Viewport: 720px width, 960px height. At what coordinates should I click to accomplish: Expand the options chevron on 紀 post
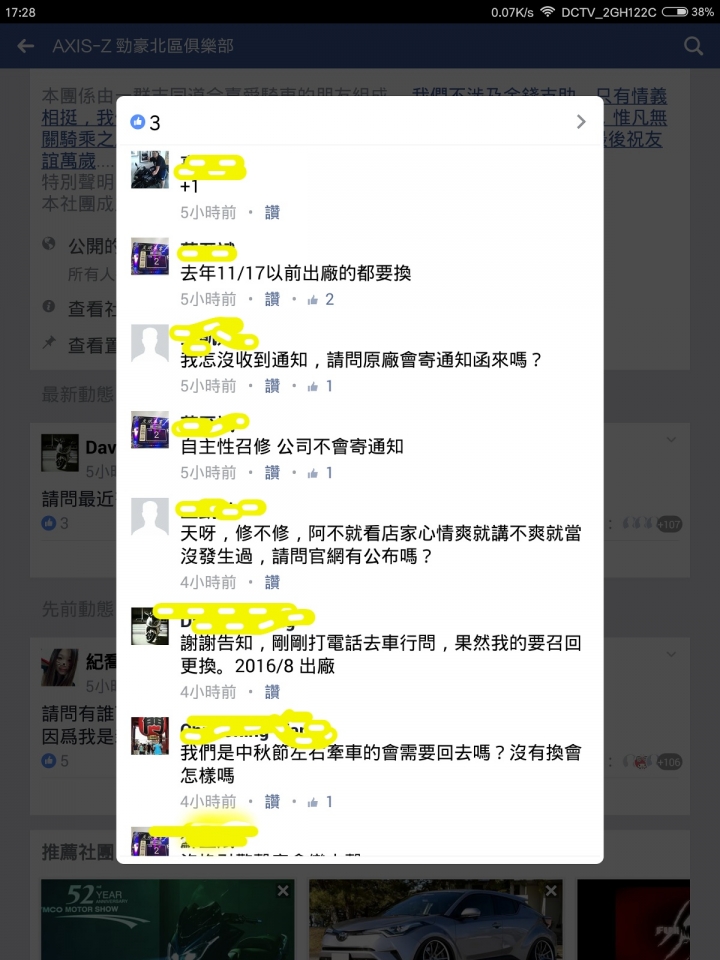tap(672, 654)
